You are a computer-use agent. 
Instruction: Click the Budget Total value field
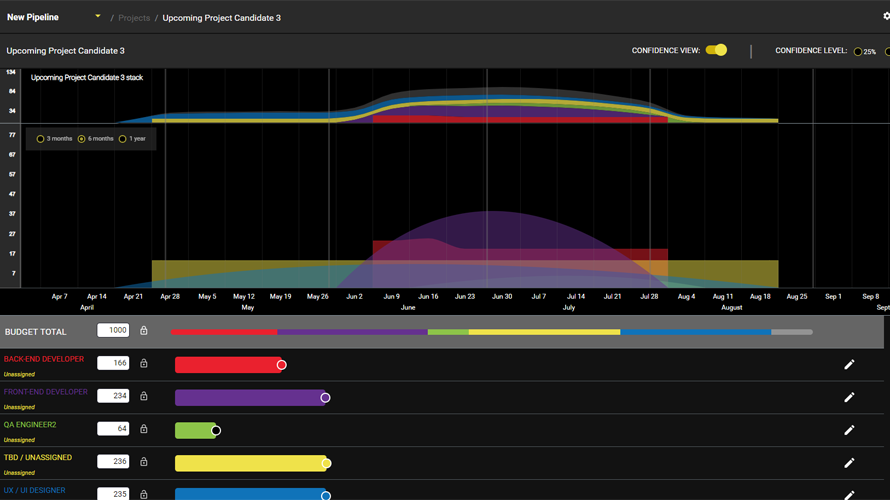tap(113, 330)
